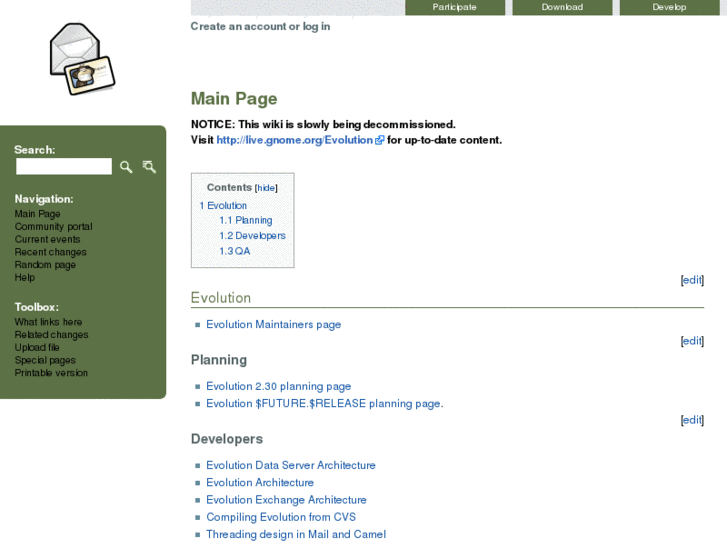Click the Developers section heading
Screen dimensions: 727x545
pyautogui.click(x=227, y=439)
